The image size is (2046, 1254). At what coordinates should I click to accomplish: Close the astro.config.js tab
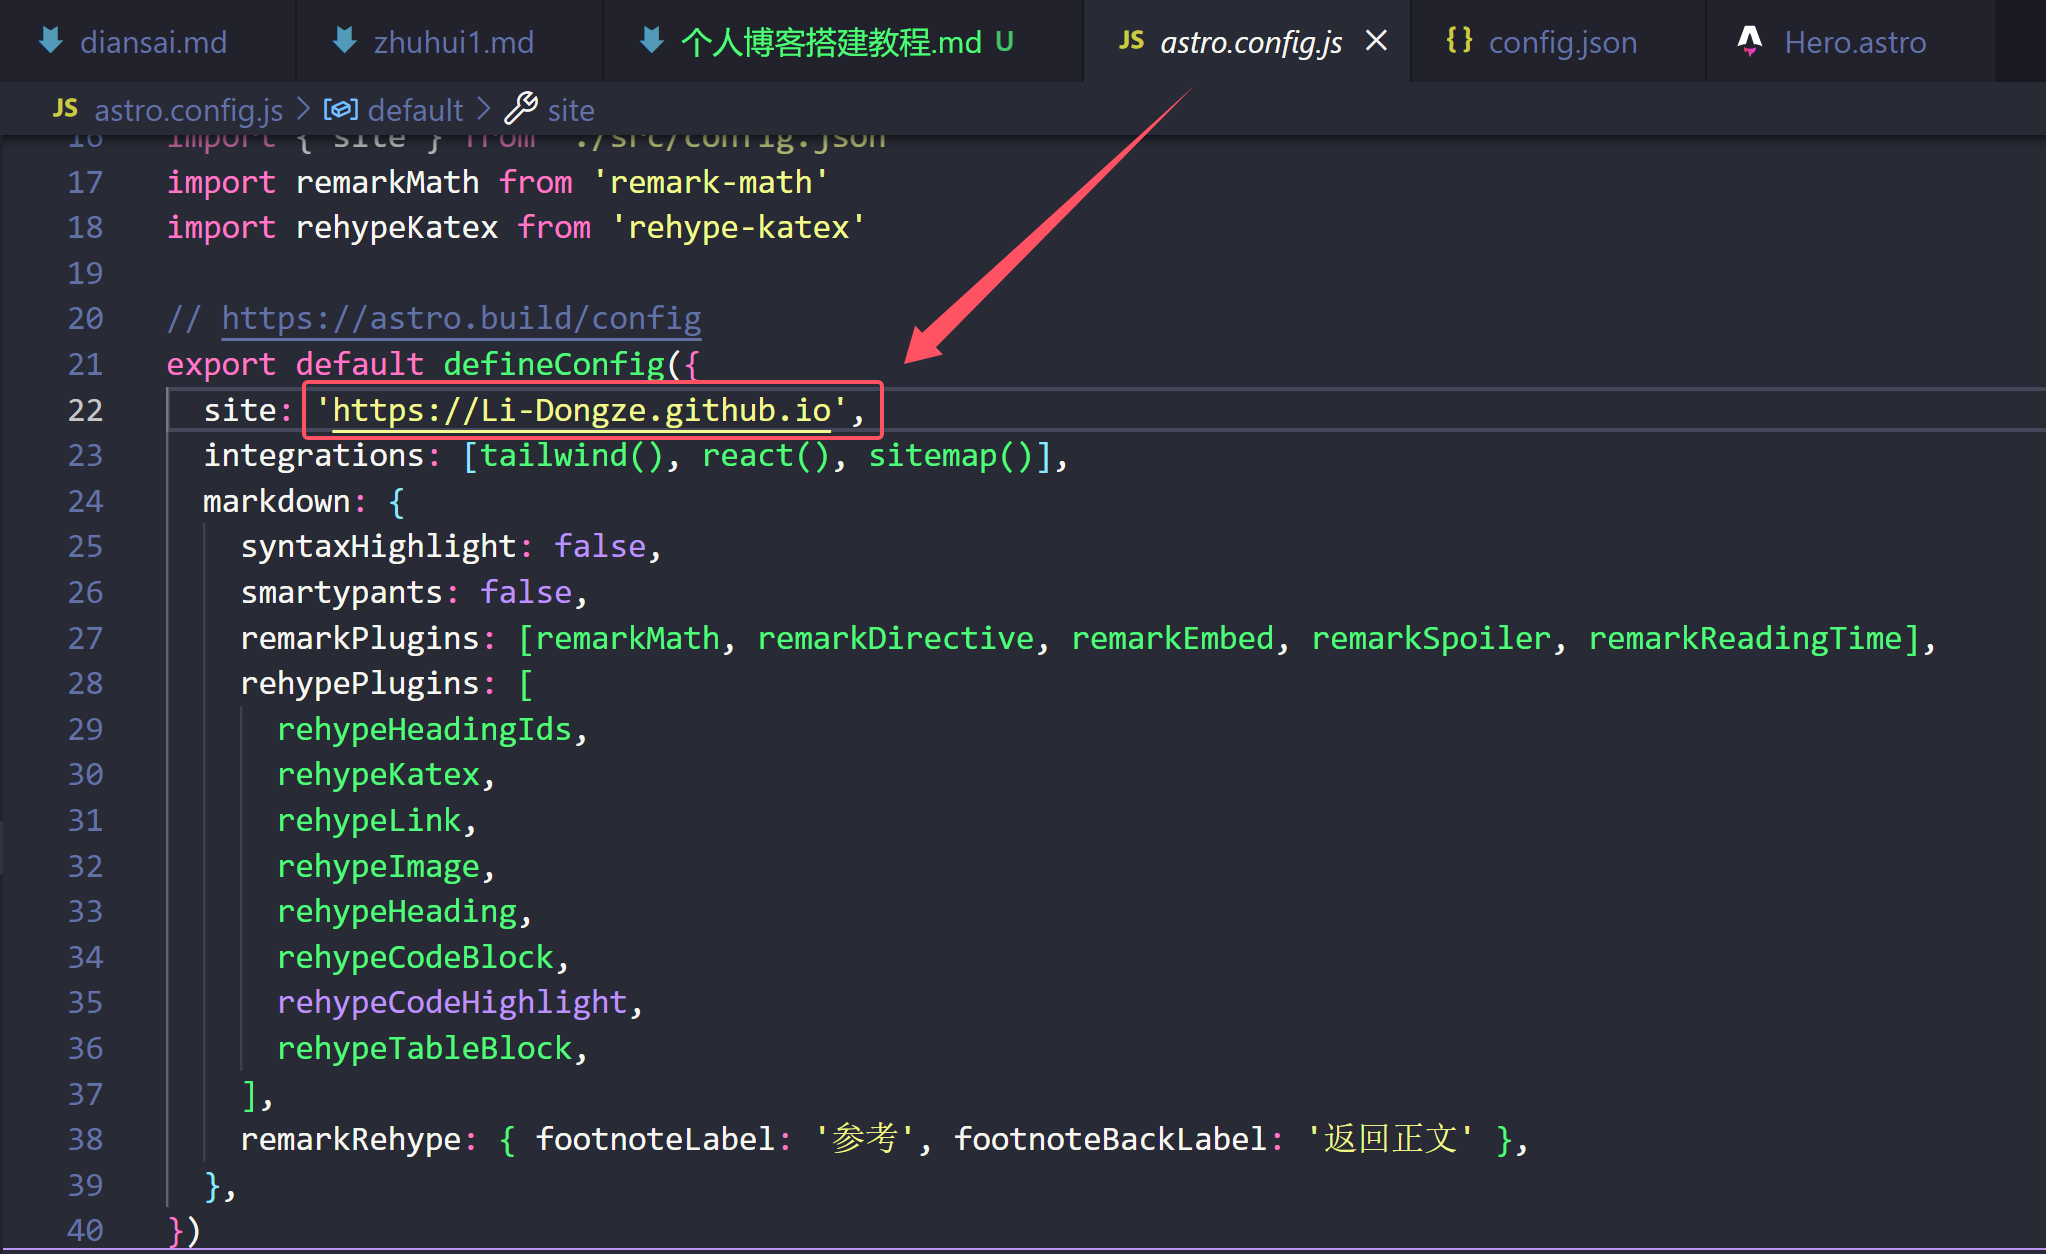tap(1376, 41)
